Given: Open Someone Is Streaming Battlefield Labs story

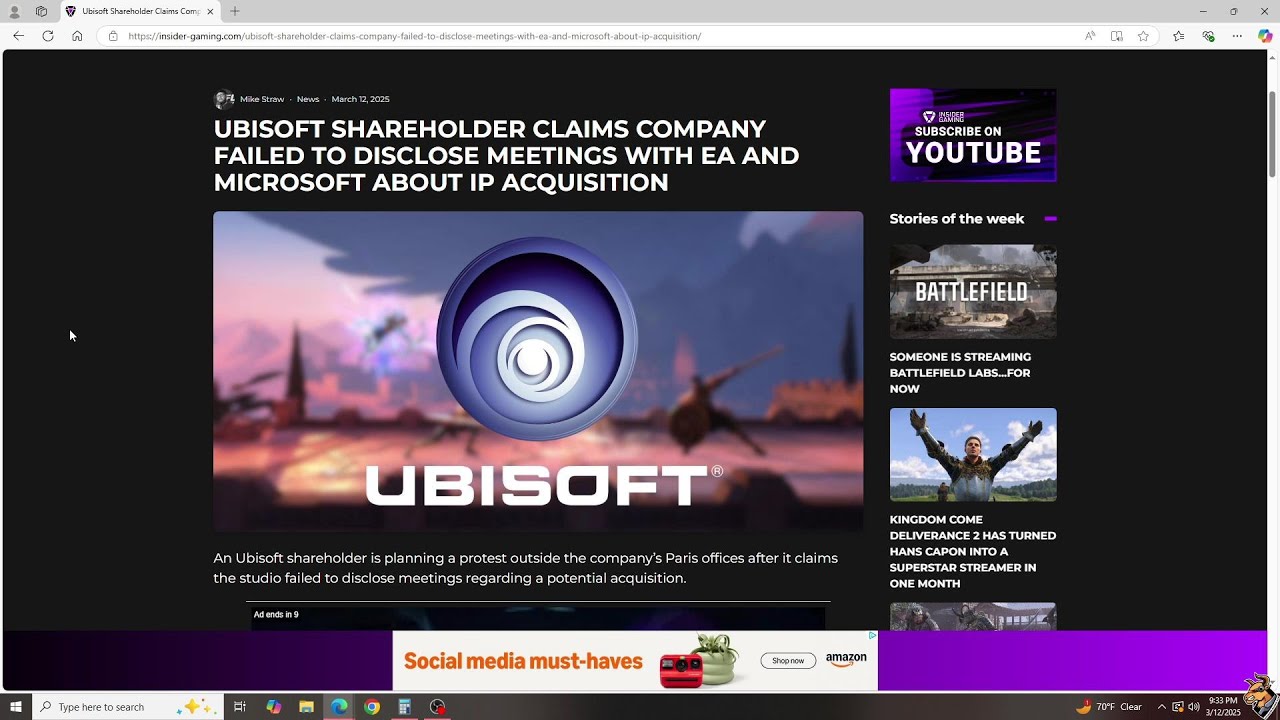Looking at the screenshot, I should pos(960,373).
